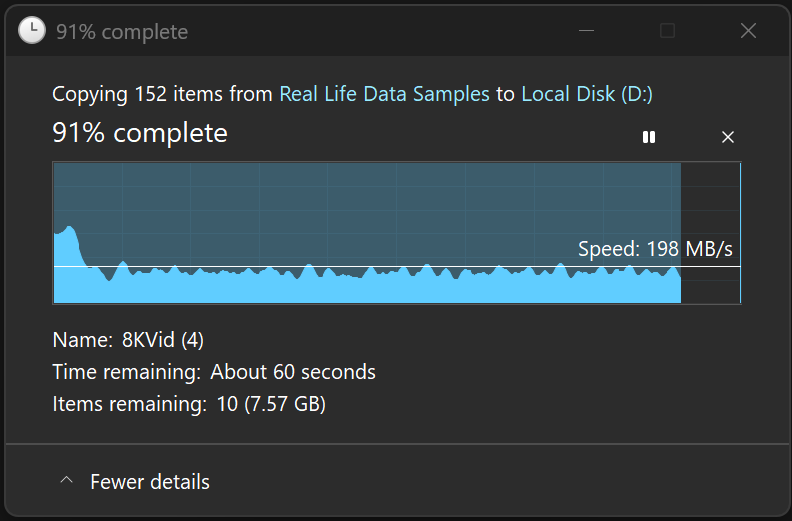Click the Speed: 198 MB/s label
Screen dimensions: 792x521
[655, 249]
